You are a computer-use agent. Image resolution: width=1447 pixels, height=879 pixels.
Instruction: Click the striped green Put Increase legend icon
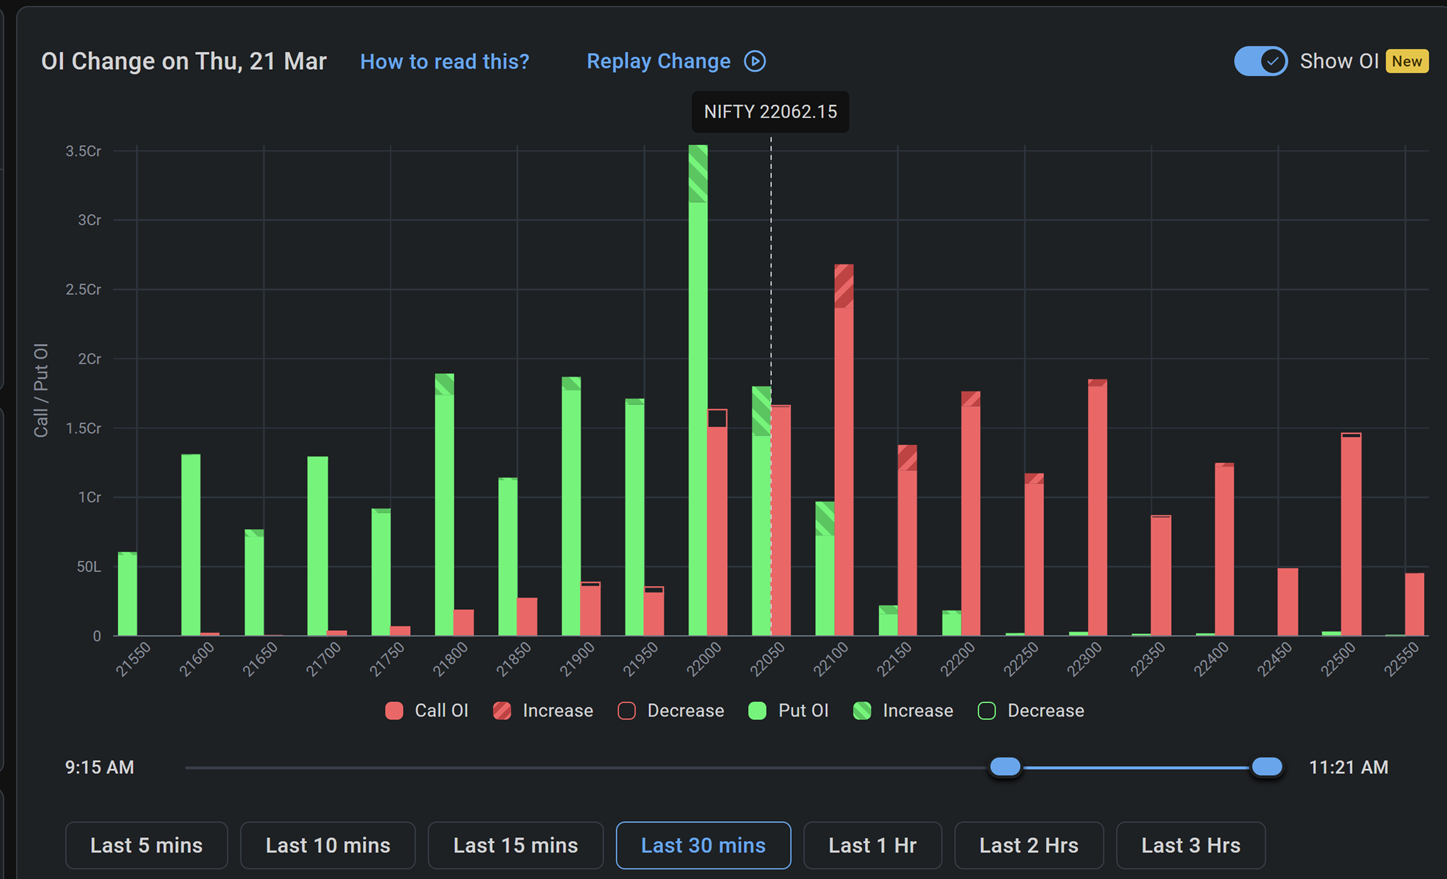[862, 711]
